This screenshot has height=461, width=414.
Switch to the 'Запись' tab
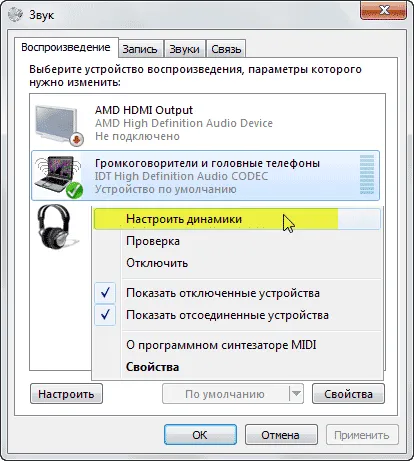(x=140, y=49)
